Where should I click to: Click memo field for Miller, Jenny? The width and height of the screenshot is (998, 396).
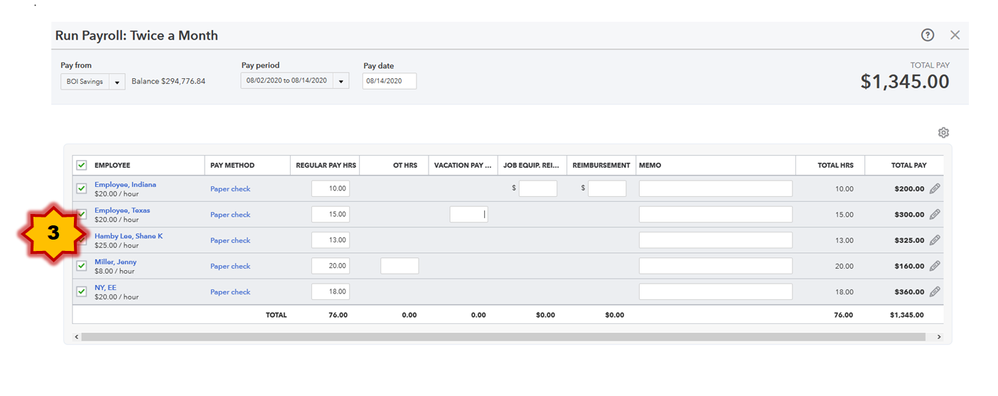(715, 265)
